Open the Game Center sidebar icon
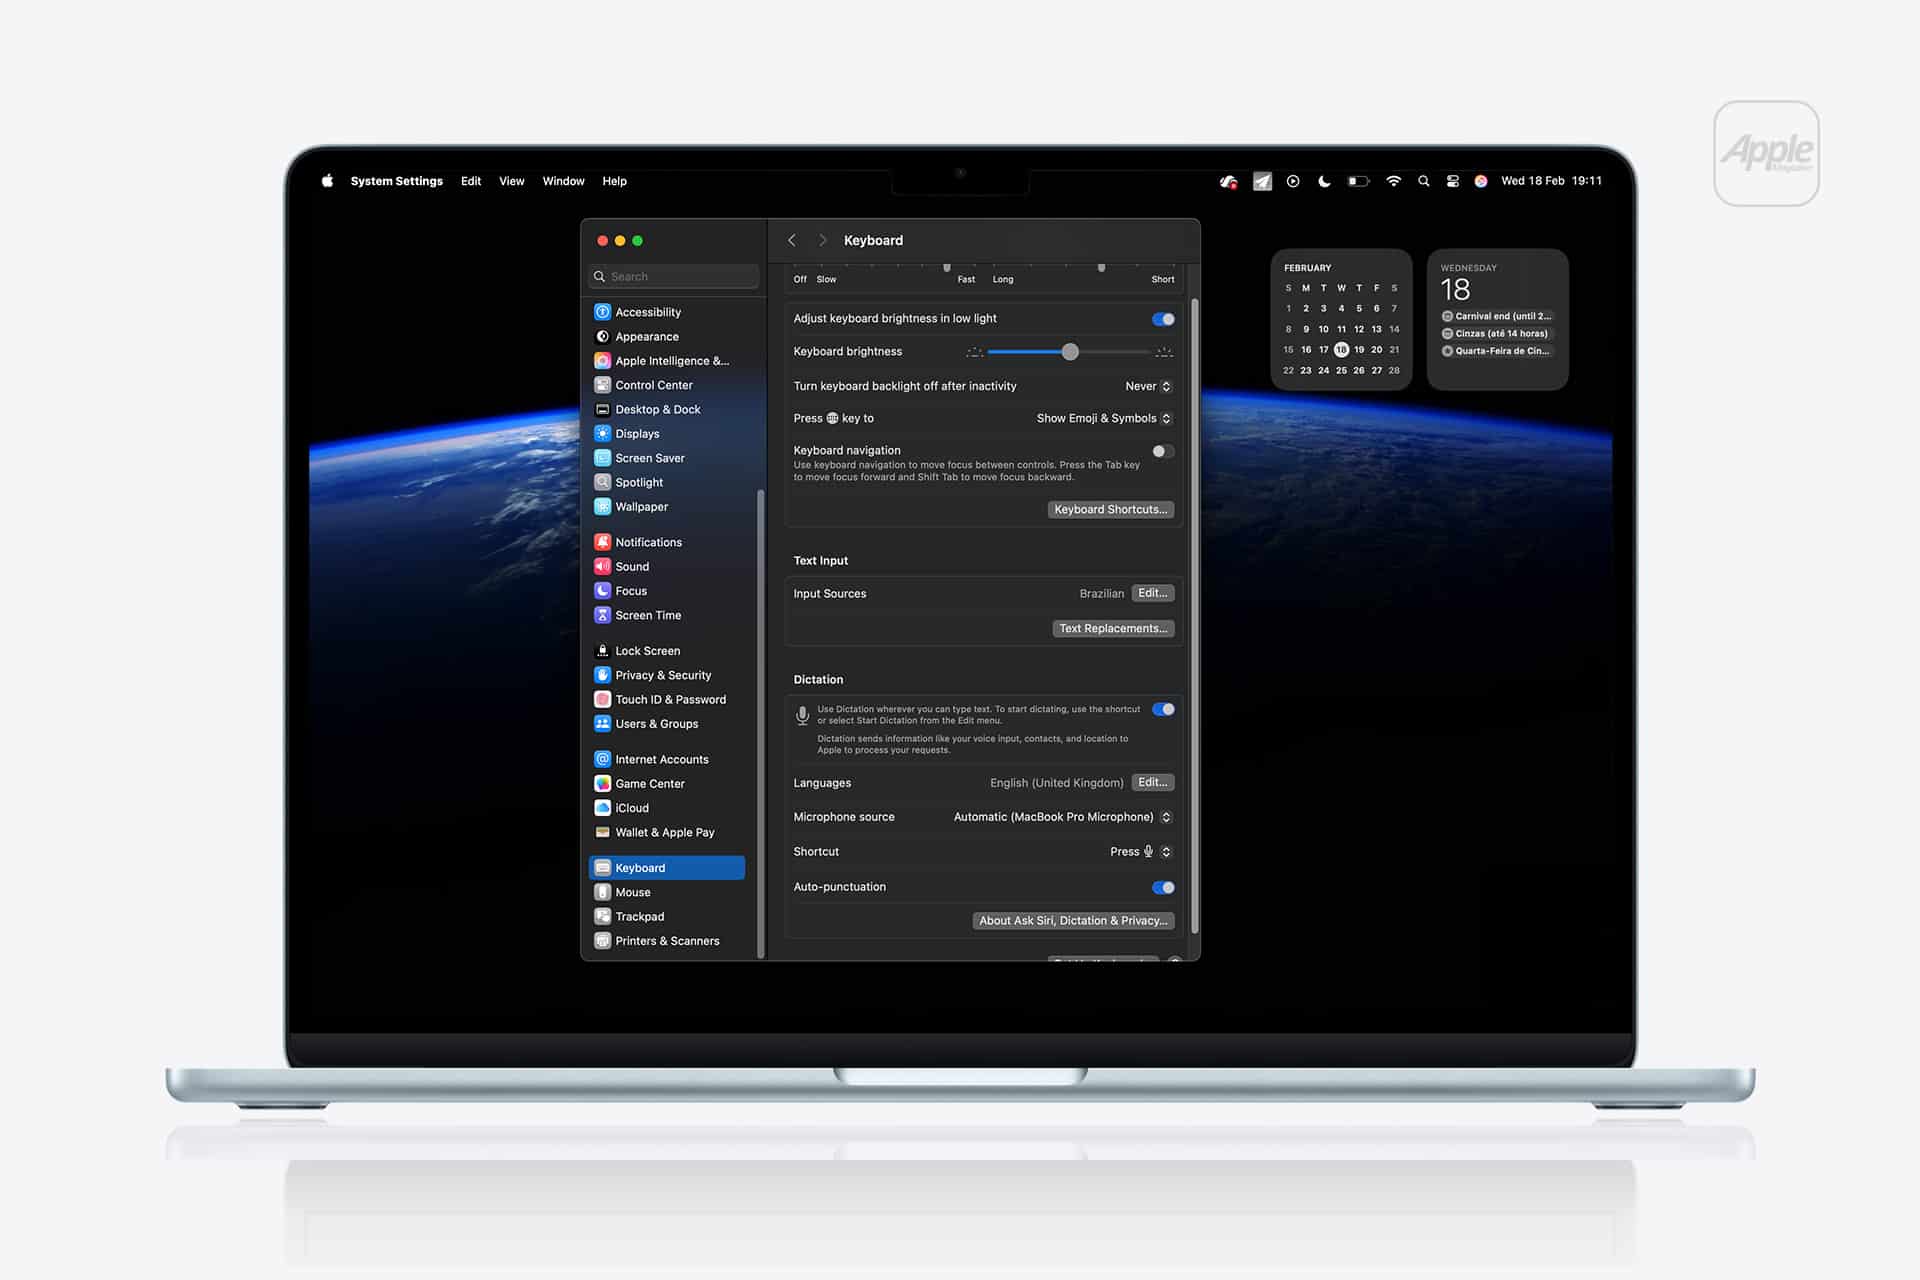 (602, 784)
